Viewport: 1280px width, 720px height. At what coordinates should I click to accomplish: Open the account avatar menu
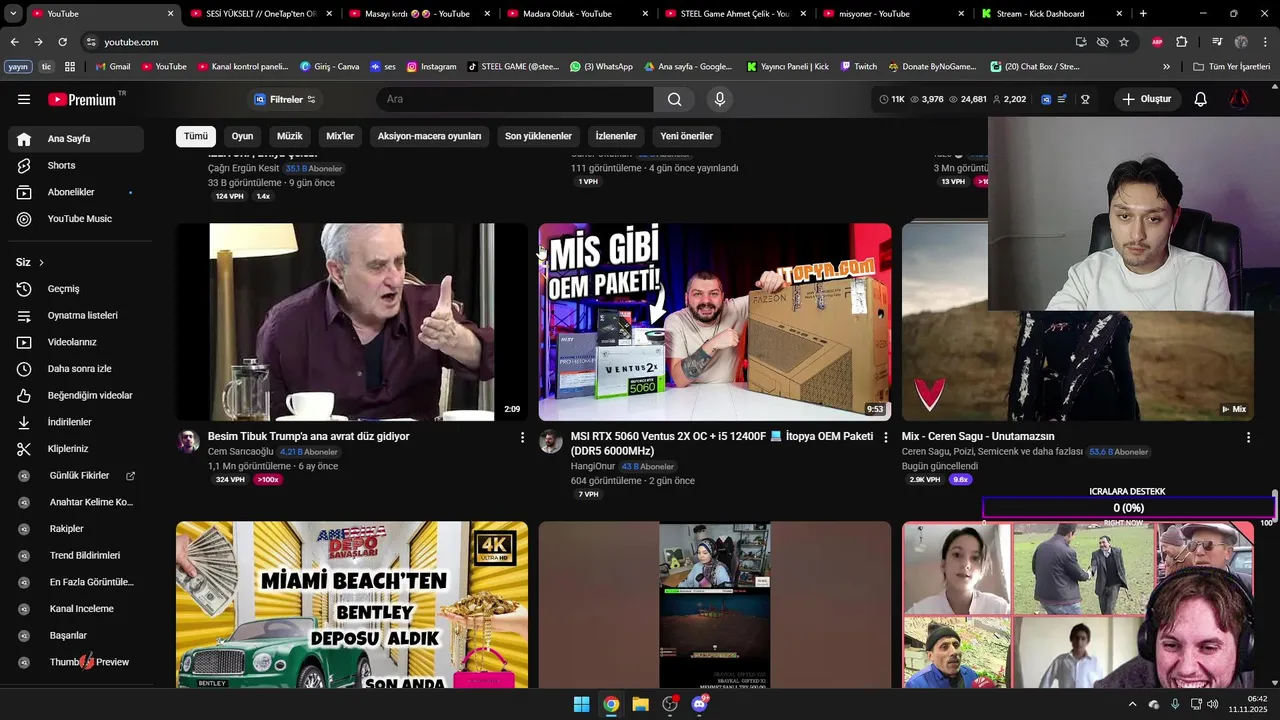click(1239, 99)
